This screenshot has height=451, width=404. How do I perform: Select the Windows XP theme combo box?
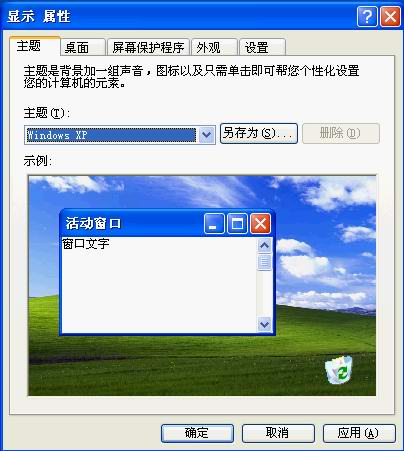[120, 135]
